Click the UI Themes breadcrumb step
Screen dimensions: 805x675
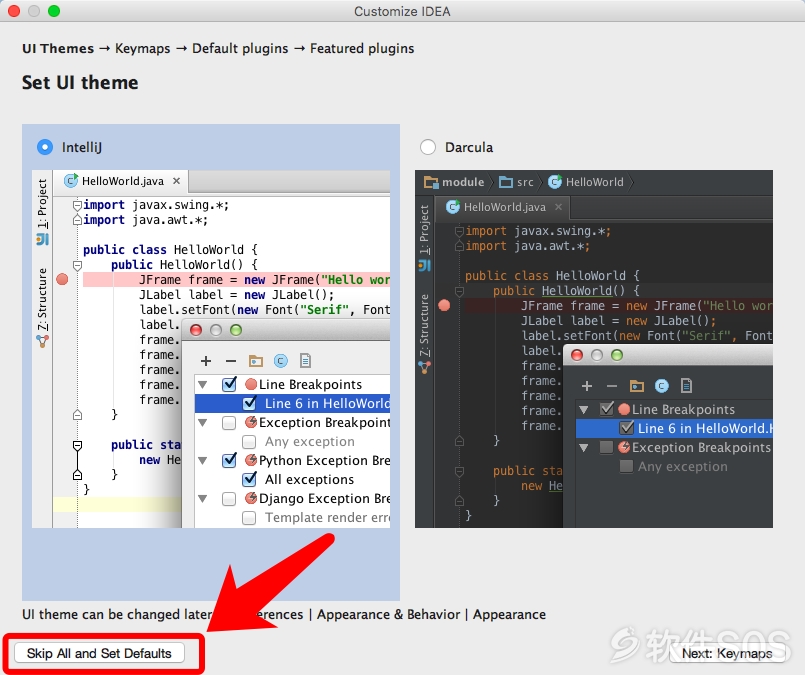(x=58, y=48)
